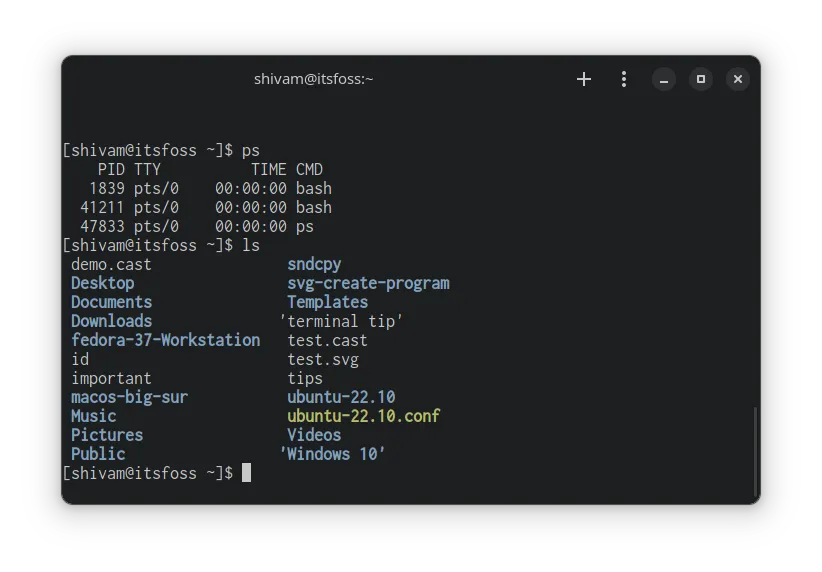Click the demo.cast file name

tap(111, 264)
